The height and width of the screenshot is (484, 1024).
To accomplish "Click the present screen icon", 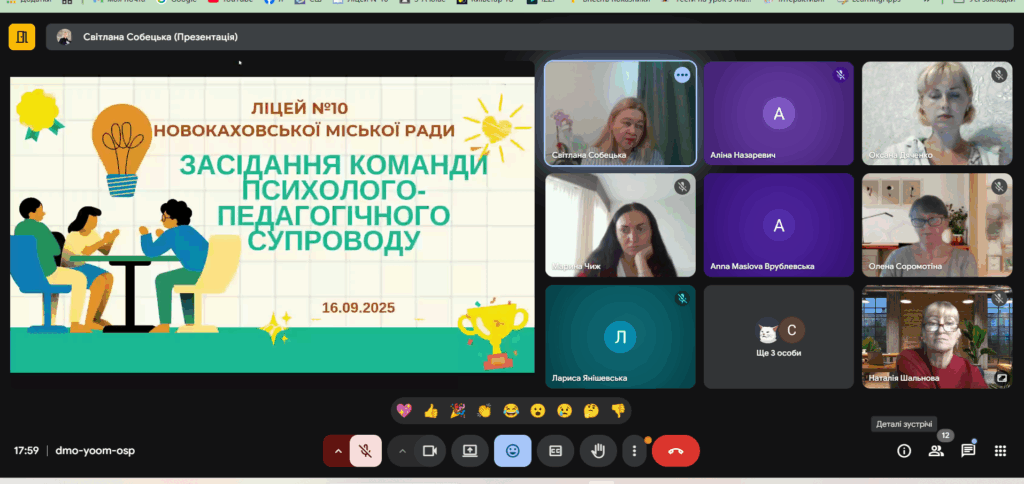I will [469, 451].
